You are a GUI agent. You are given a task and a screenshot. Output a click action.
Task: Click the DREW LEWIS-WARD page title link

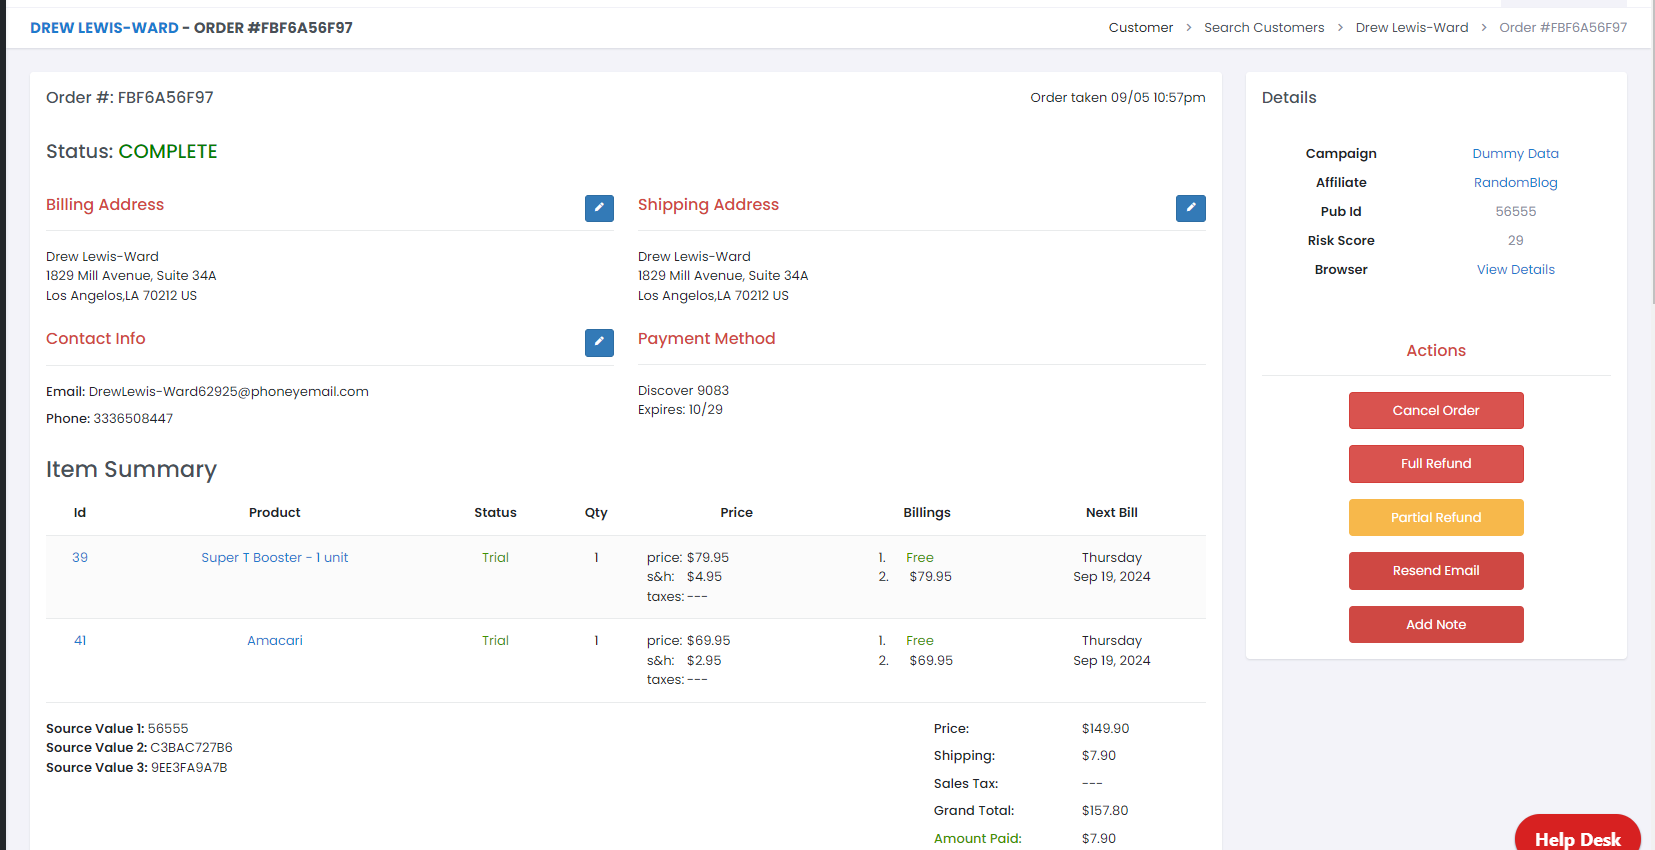click(104, 28)
